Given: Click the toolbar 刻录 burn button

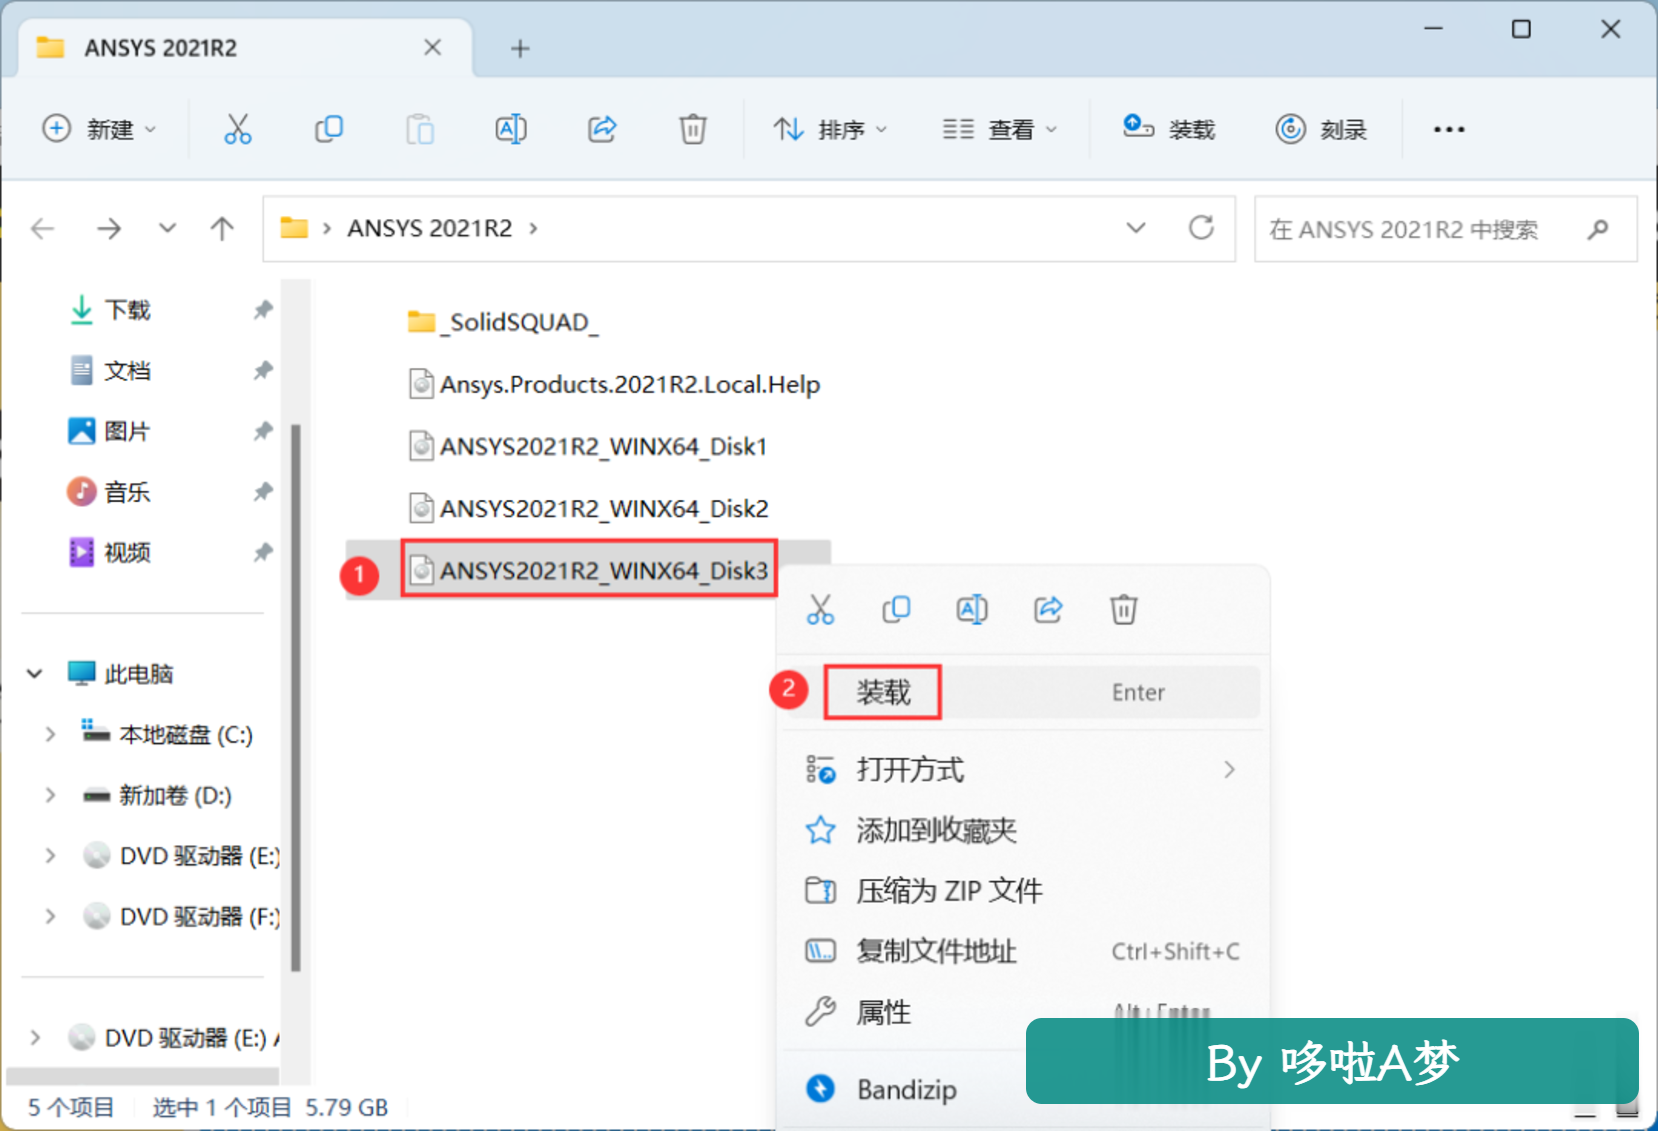Looking at the screenshot, I should [1321, 129].
